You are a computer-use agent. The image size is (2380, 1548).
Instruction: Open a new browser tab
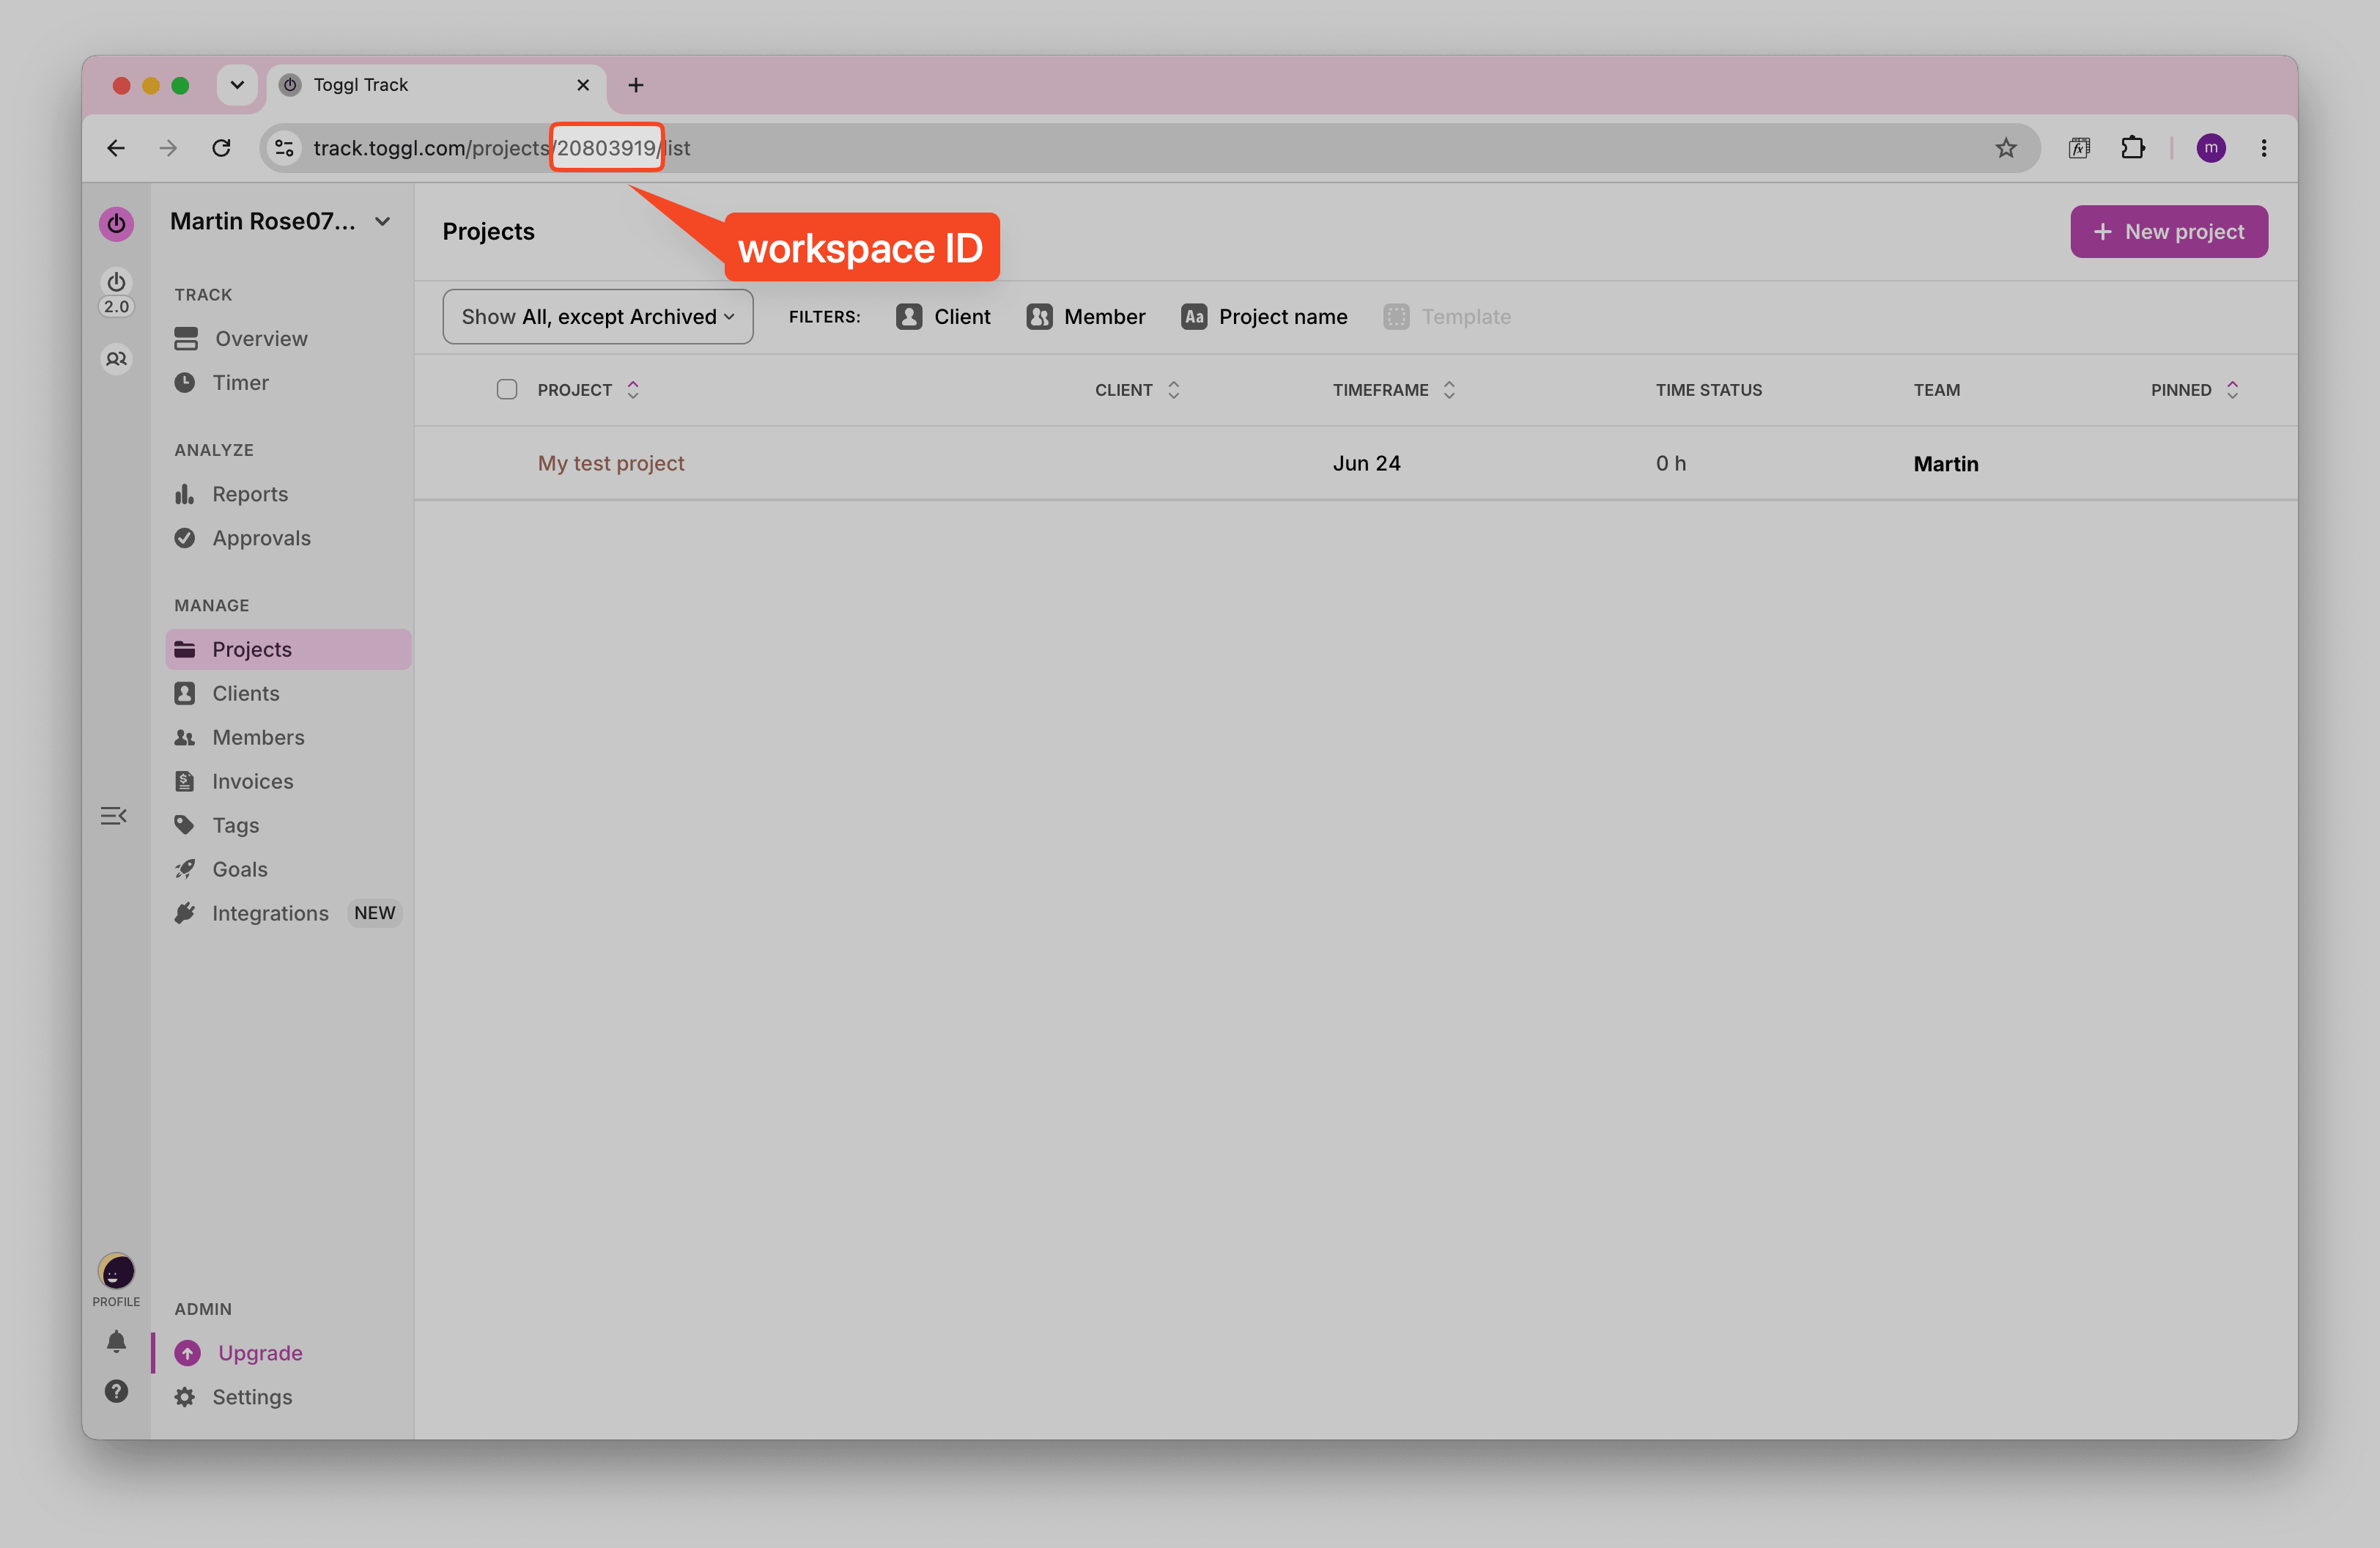point(636,85)
